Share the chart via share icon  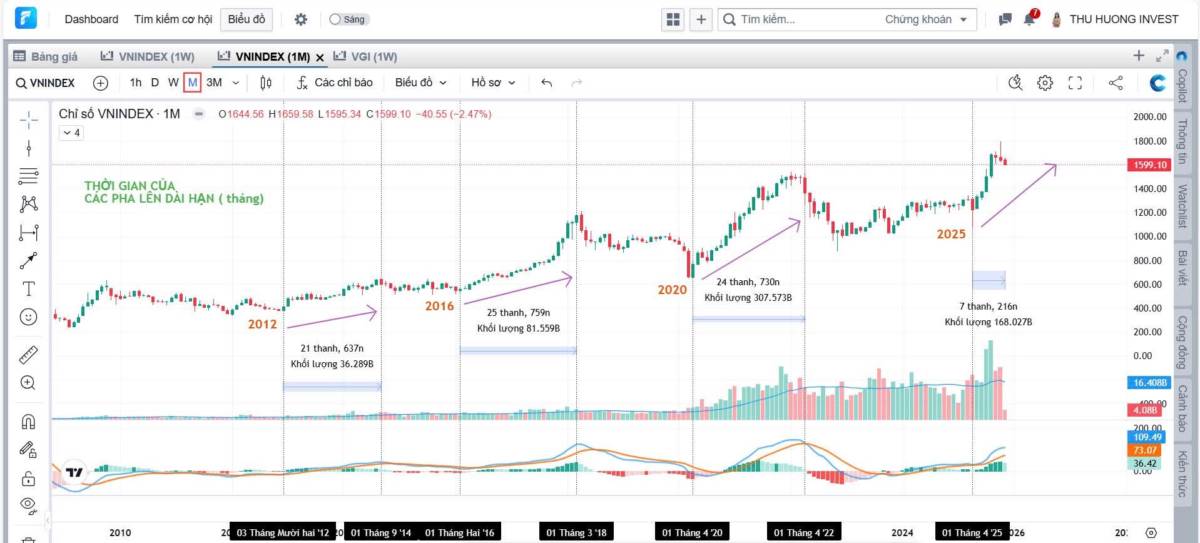pyautogui.click(x=1116, y=83)
